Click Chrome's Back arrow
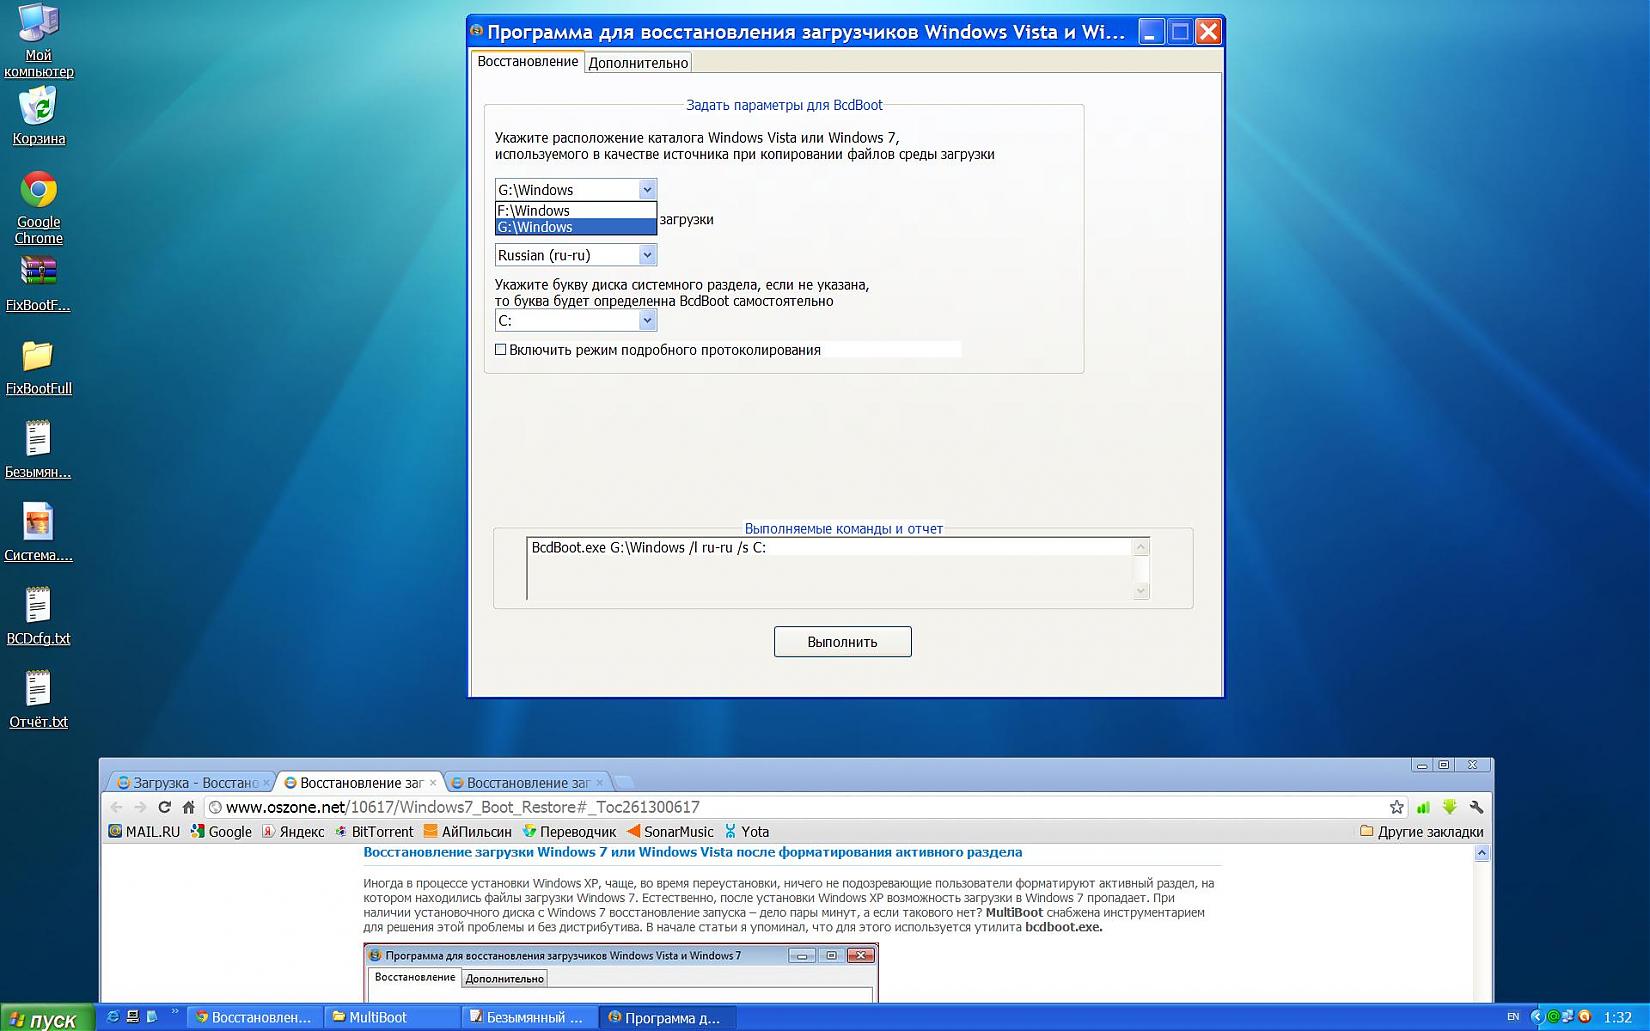The height and width of the screenshot is (1031, 1650). 116,807
